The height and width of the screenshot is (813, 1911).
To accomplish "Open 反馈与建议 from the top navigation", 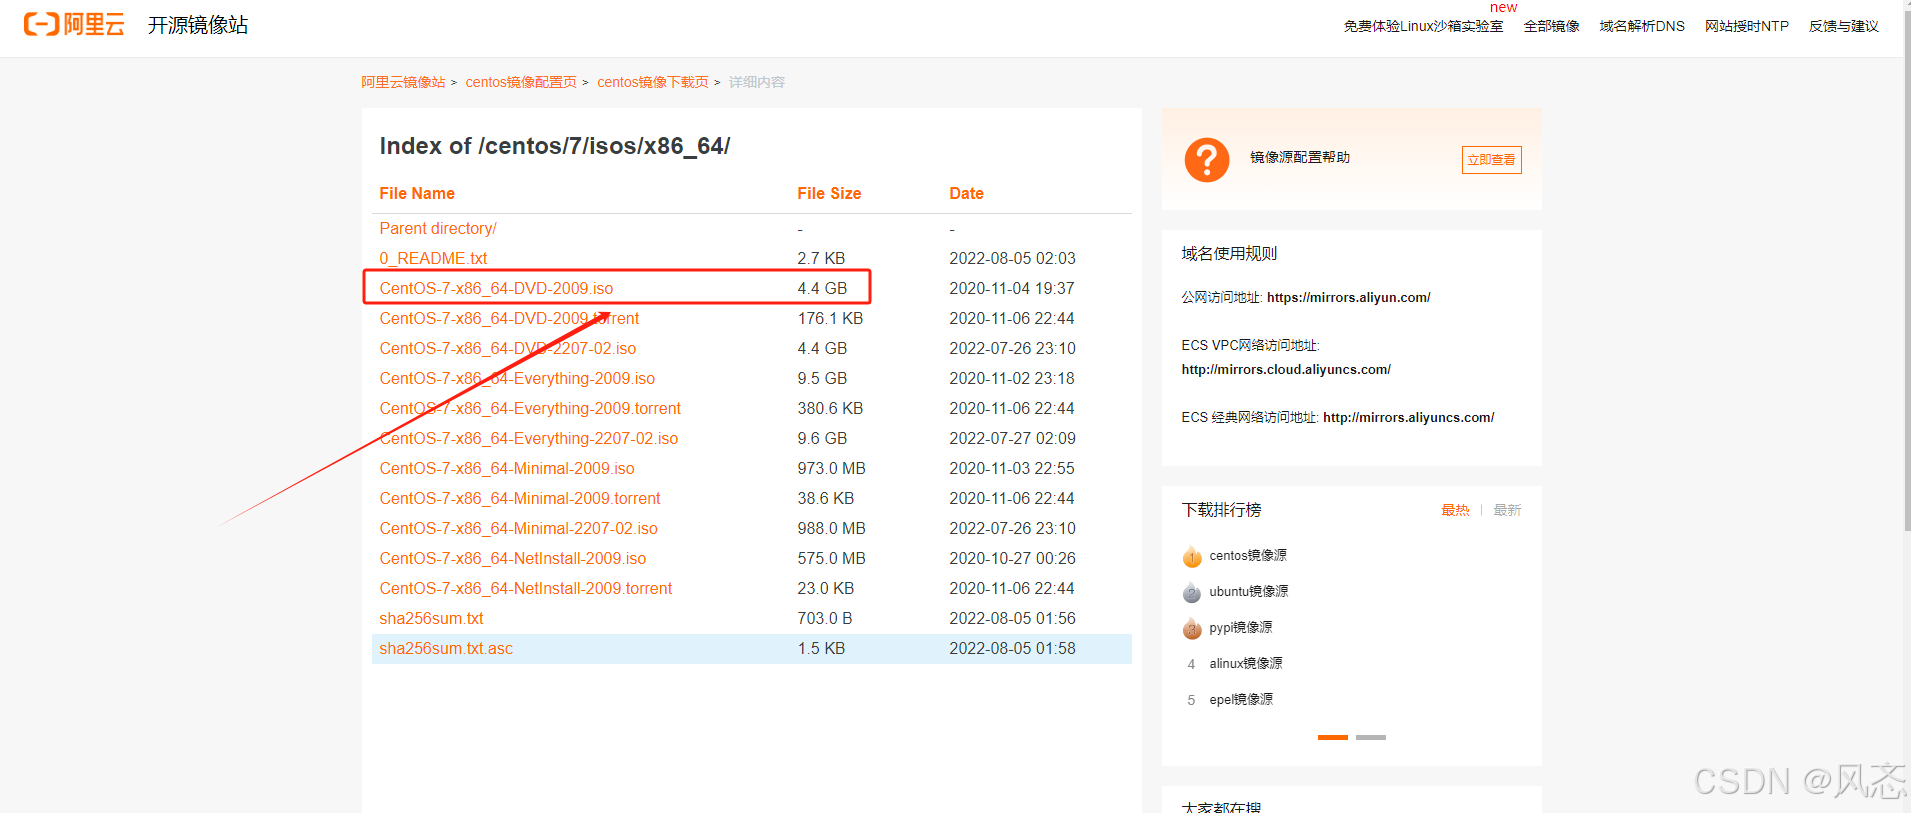I will click(1843, 26).
